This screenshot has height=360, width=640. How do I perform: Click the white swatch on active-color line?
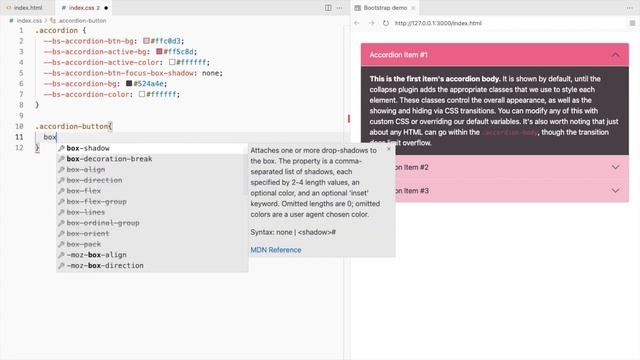[172, 62]
